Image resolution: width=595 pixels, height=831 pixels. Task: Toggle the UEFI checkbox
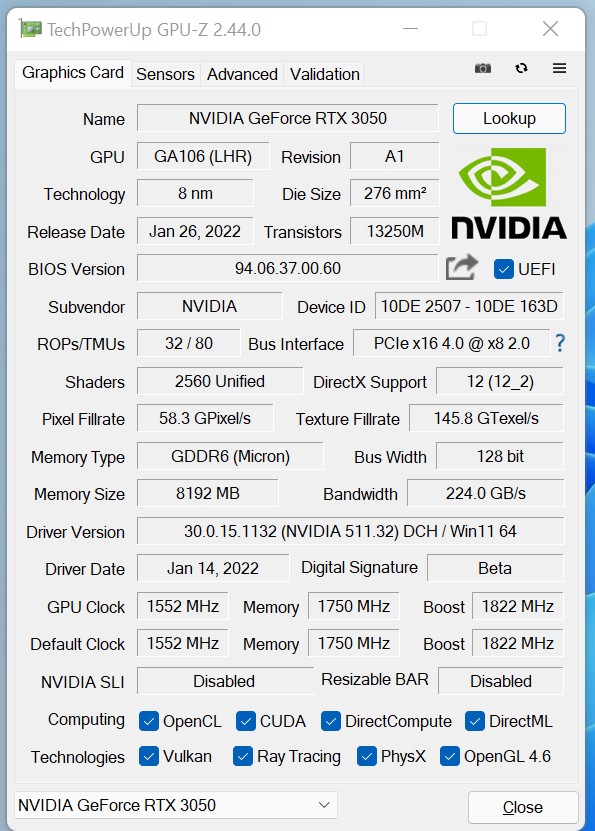click(503, 269)
